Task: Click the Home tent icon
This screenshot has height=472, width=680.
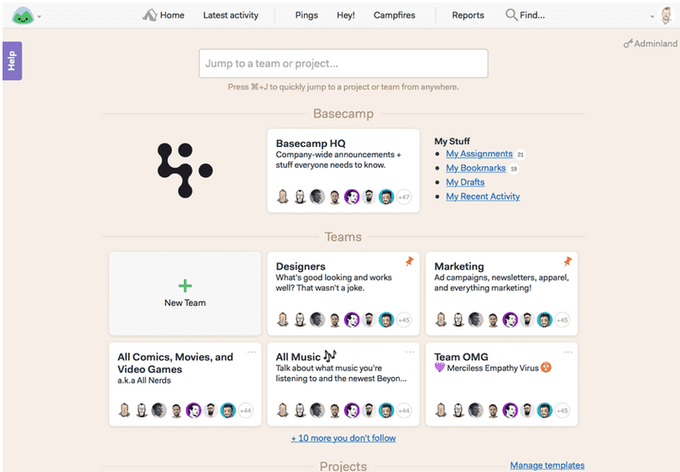Action: tap(150, 15)
